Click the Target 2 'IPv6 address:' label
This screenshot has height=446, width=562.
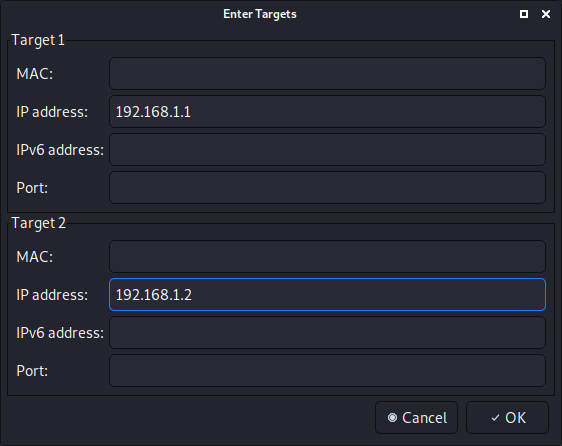click(x=60, y=333)
